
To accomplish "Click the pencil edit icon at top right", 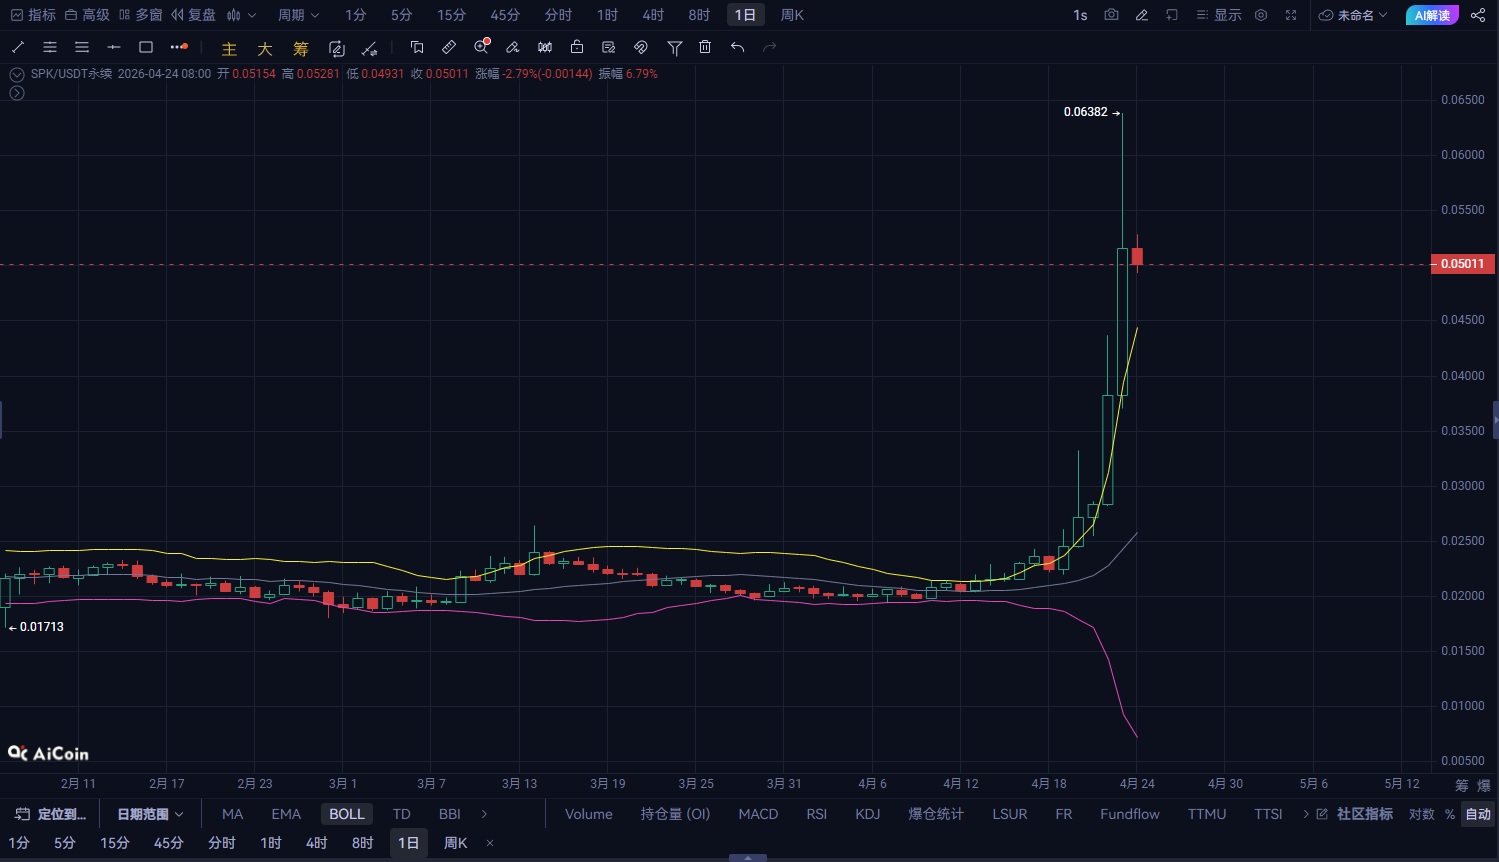I will coord(1142,15).
